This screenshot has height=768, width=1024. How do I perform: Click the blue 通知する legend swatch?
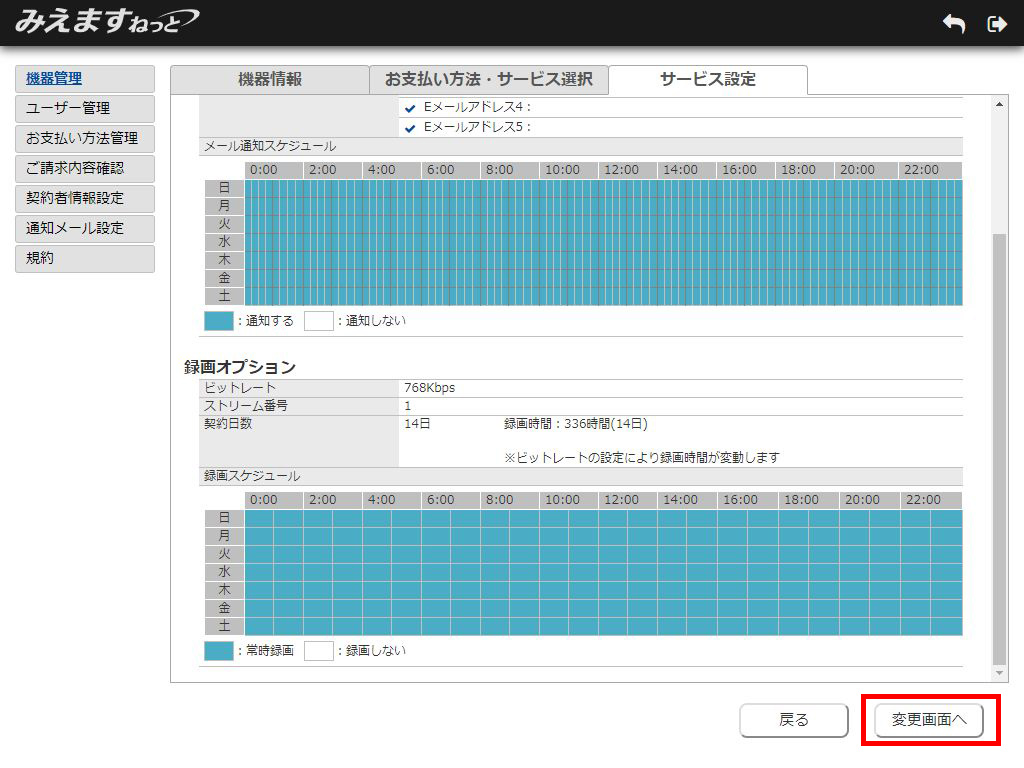pyautogui.click(x=218, y=321)
